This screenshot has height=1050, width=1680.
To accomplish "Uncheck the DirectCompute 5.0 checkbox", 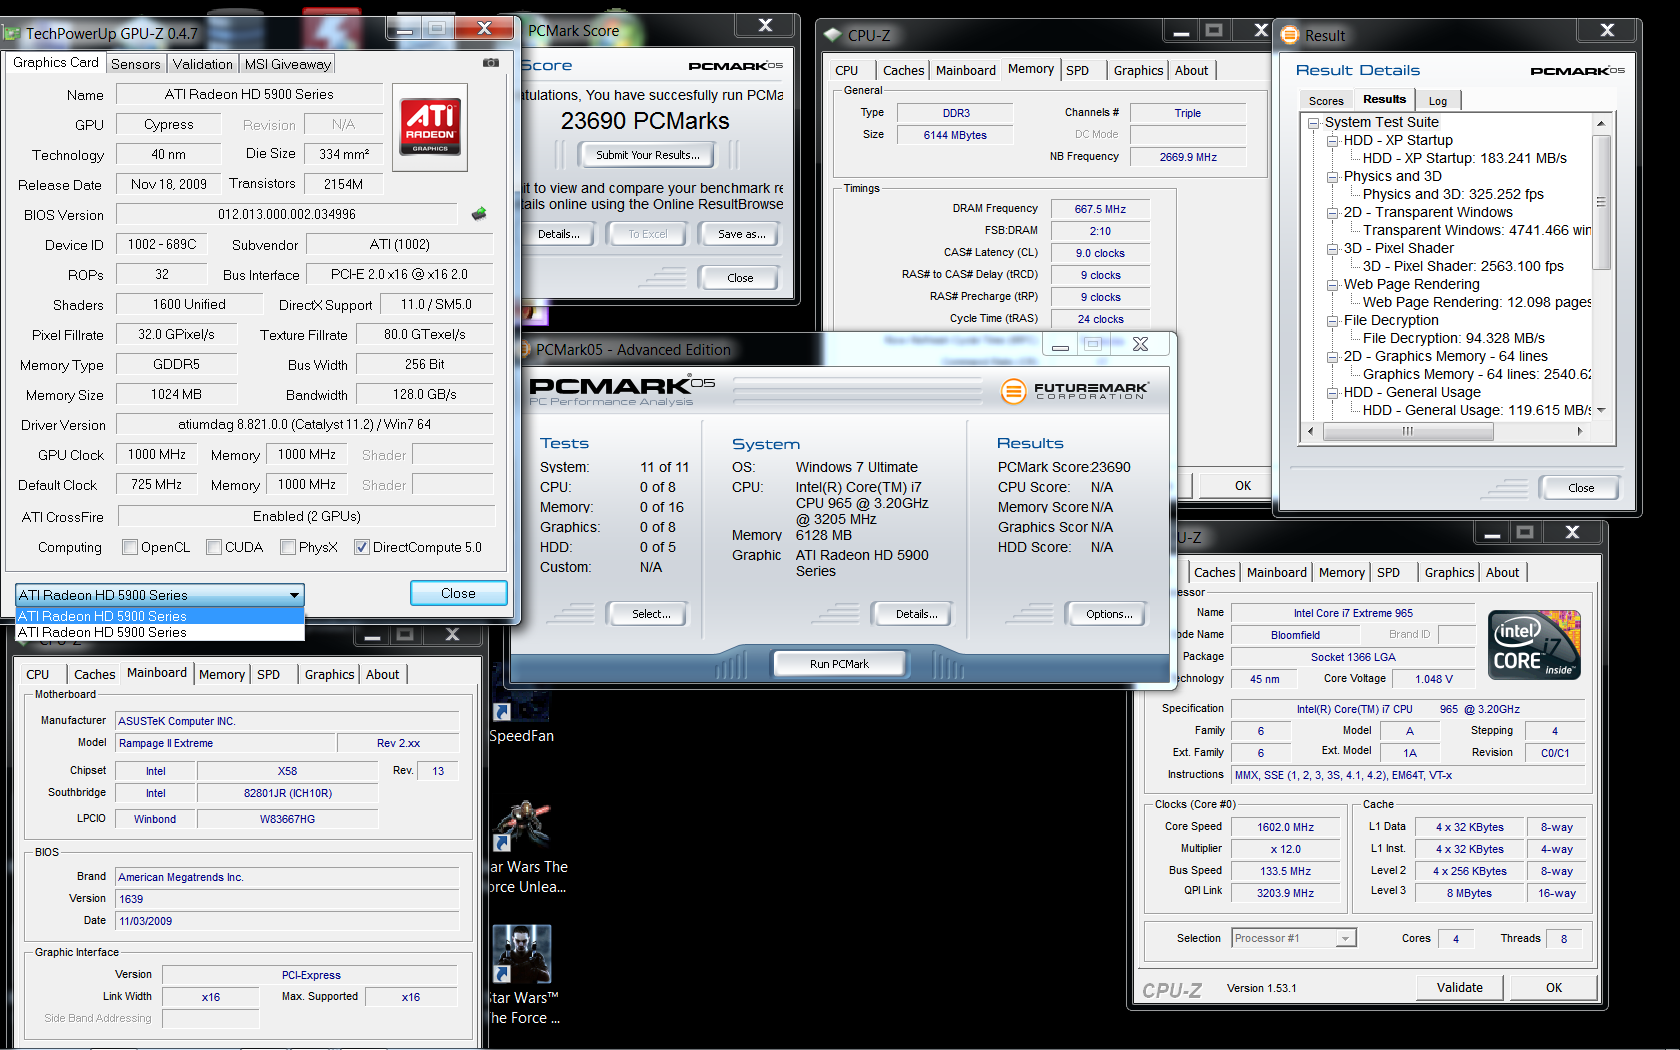I will click(x=362, y=547).
